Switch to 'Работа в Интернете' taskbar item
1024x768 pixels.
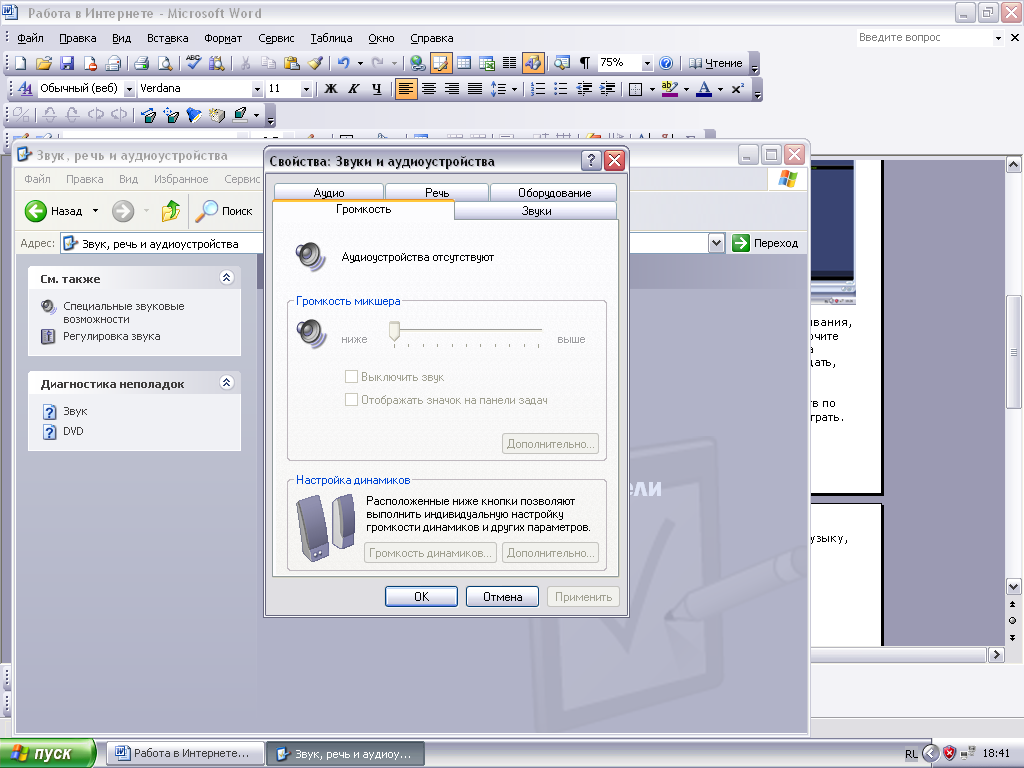click(185, 753)
